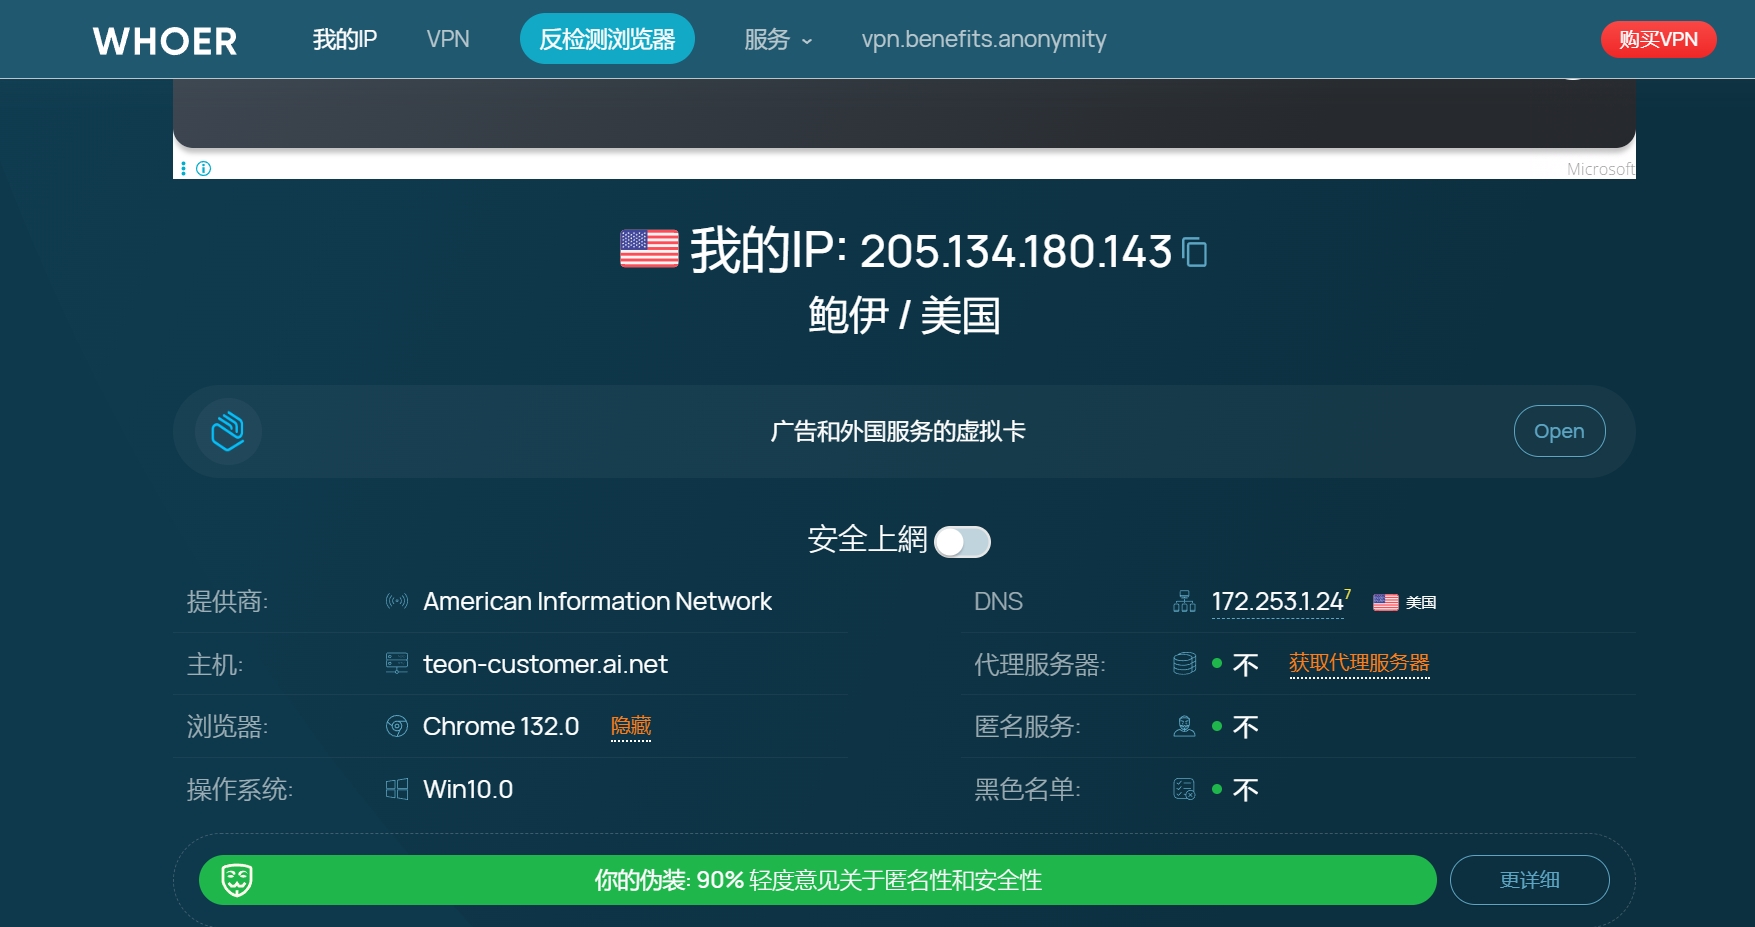The width and height of the screenshot is (1755, 927).
Task: Click the DNS network icon
Action: [1184, 602]
